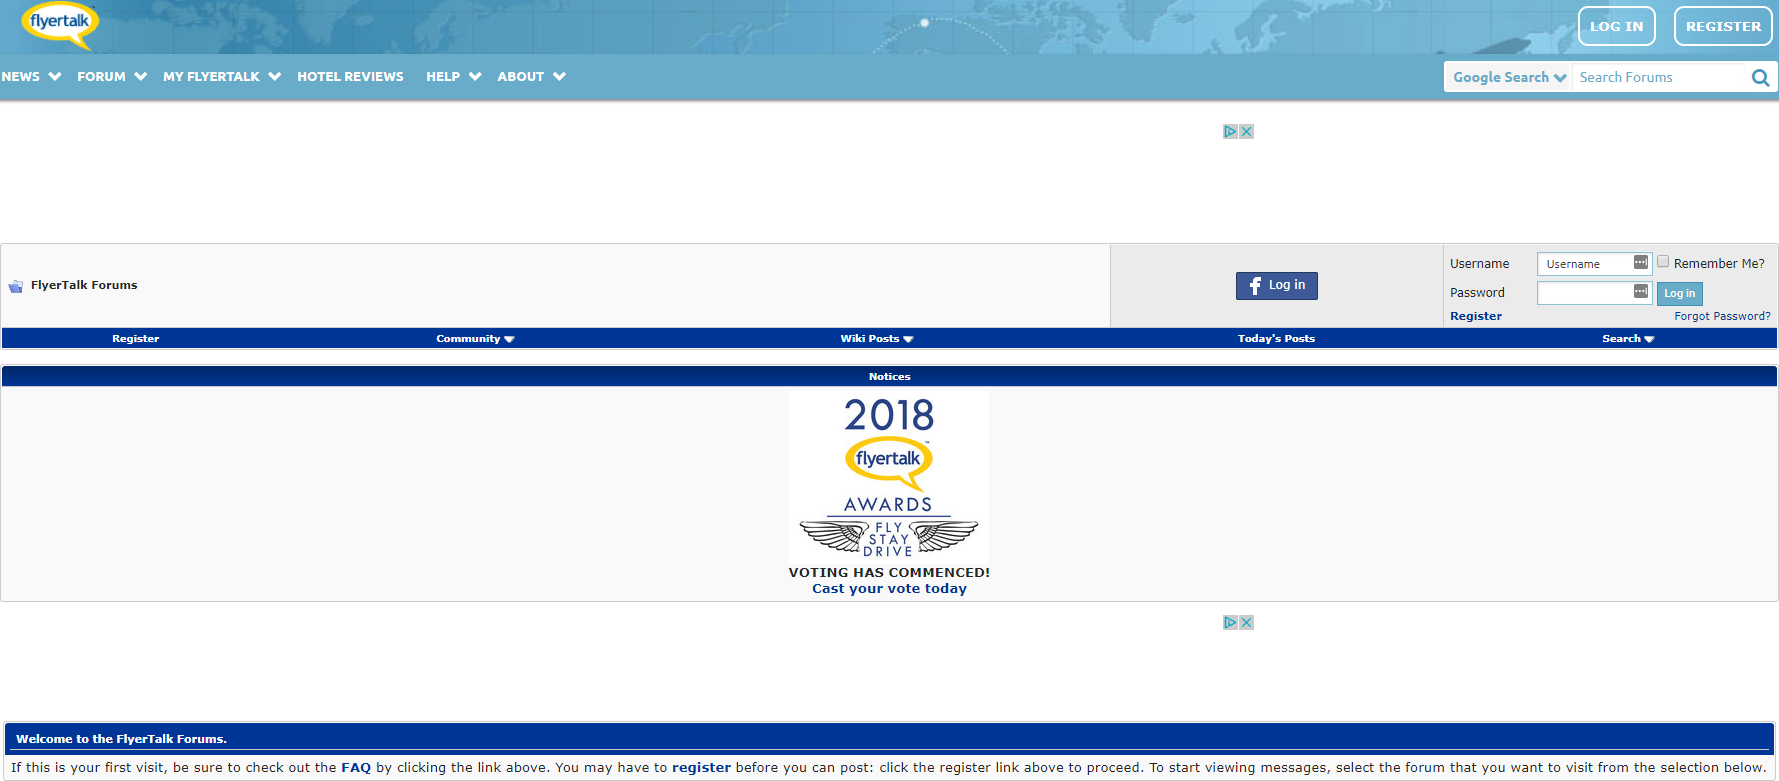Open the FAQ link
This screenshot has width=1779, height=781.
356,768
